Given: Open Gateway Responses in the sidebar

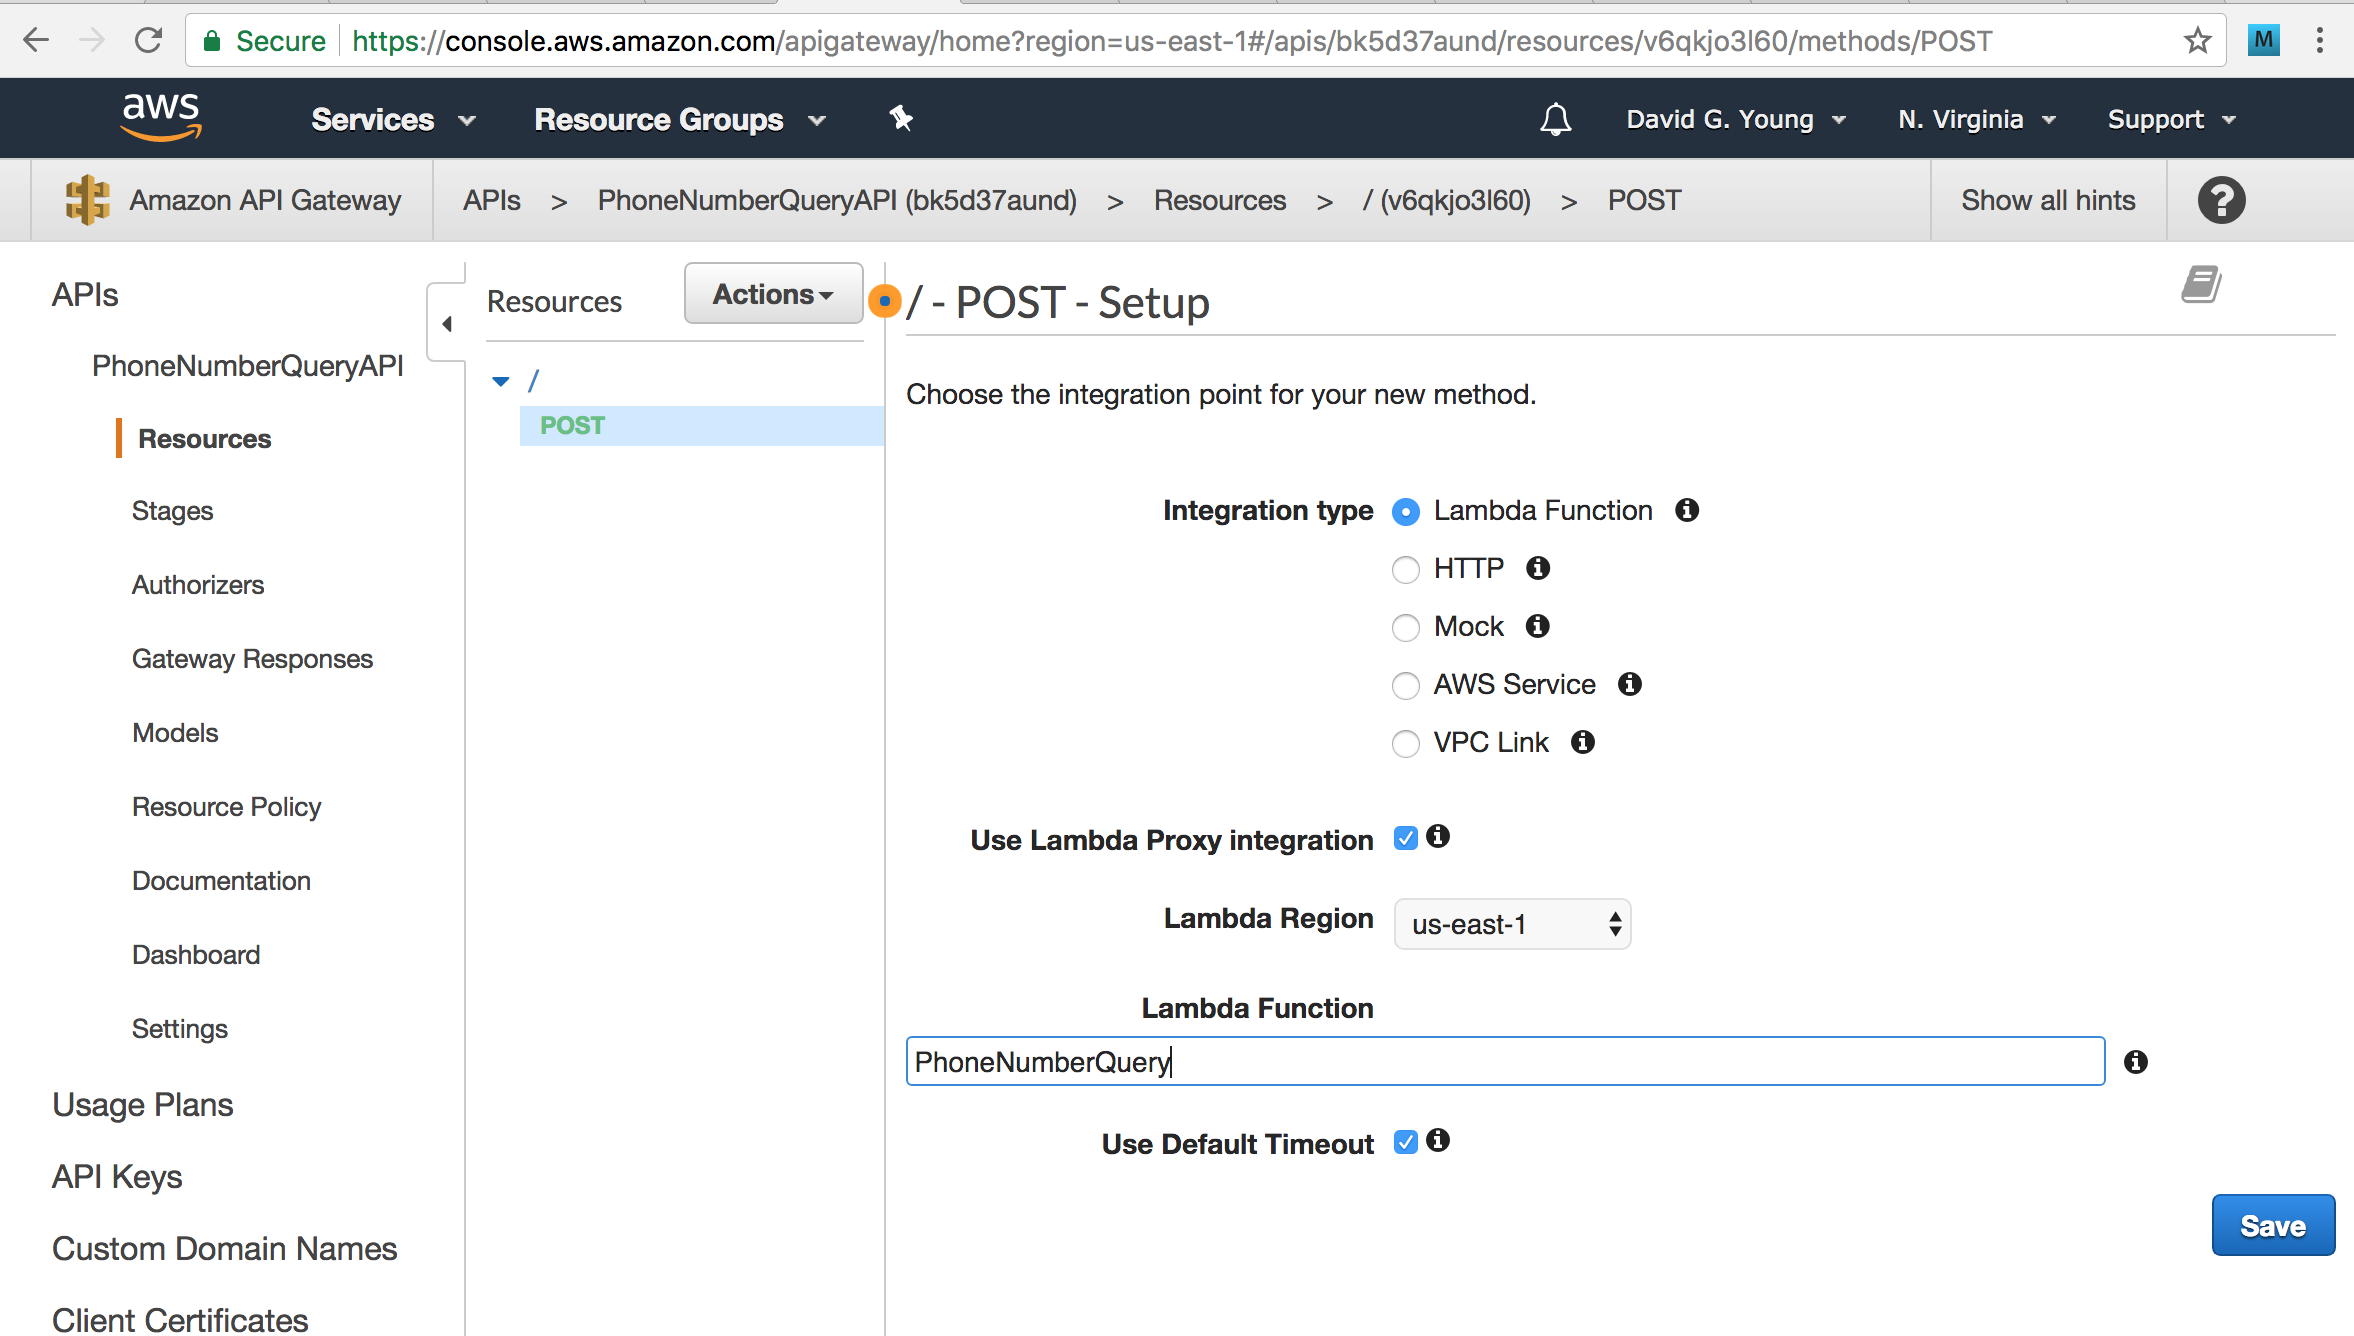Looking at the screenshot, I should (252, 659).
